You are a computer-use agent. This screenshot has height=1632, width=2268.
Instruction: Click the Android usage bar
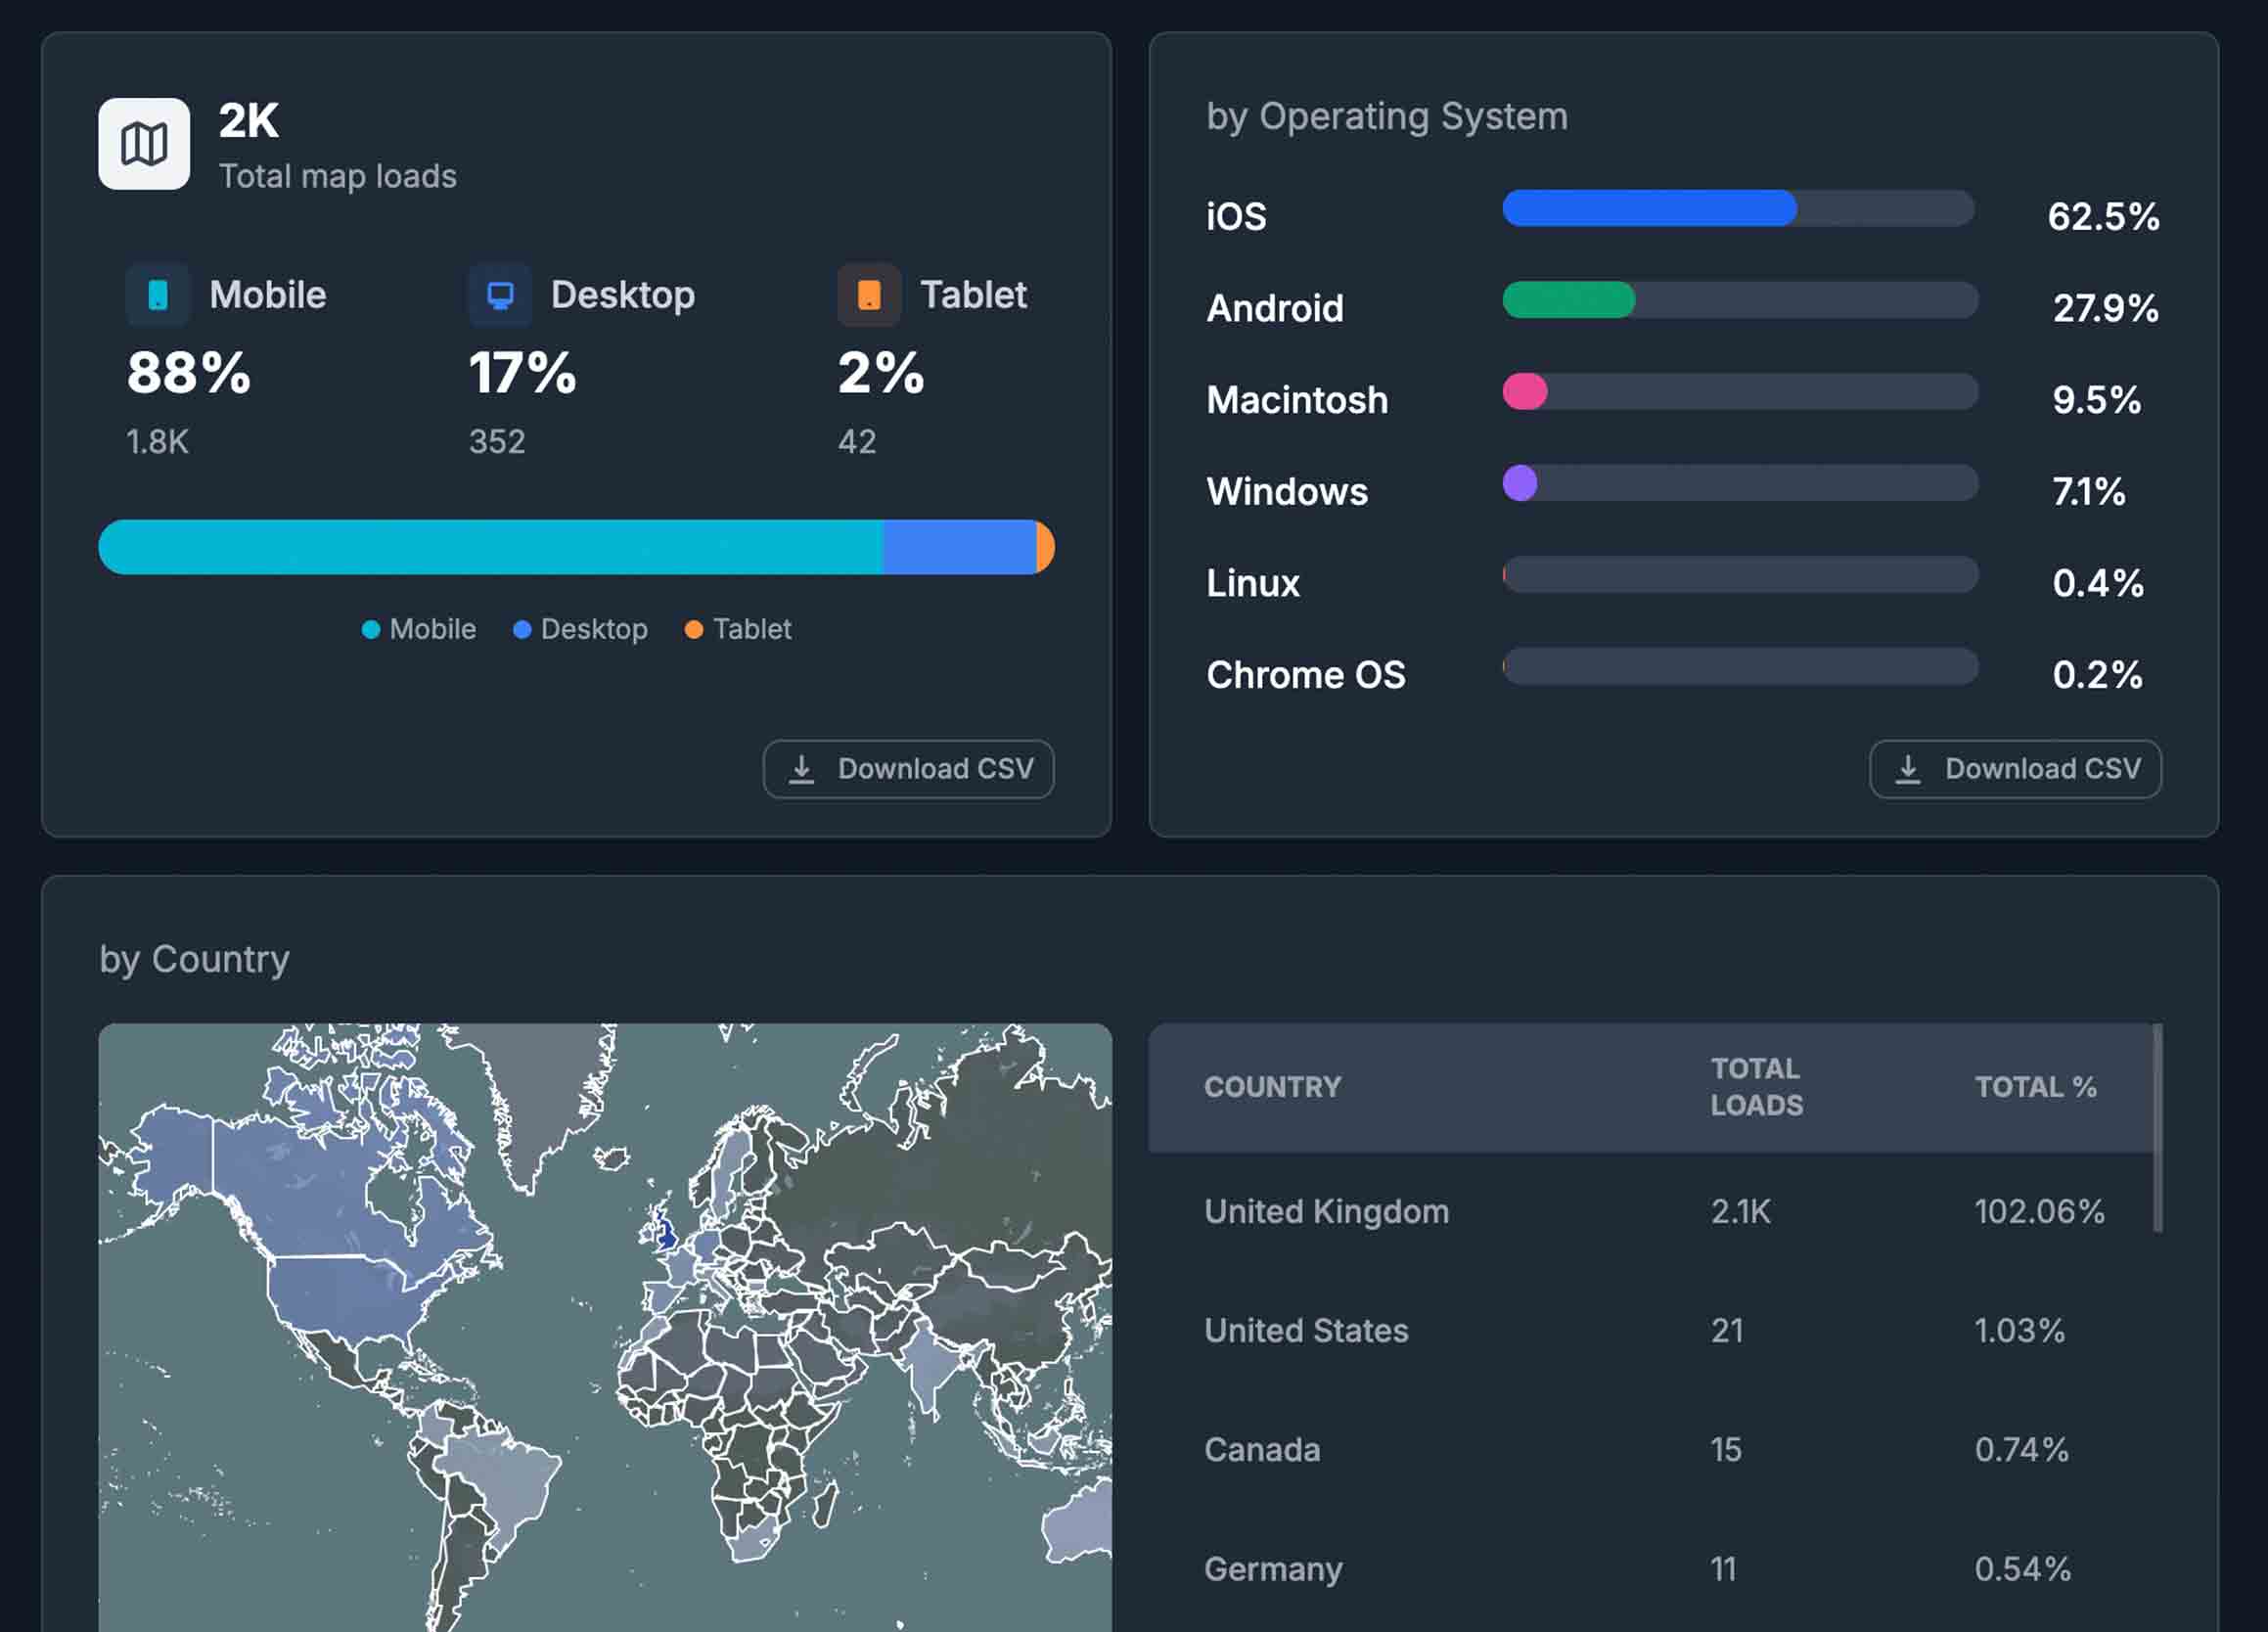1740,300
